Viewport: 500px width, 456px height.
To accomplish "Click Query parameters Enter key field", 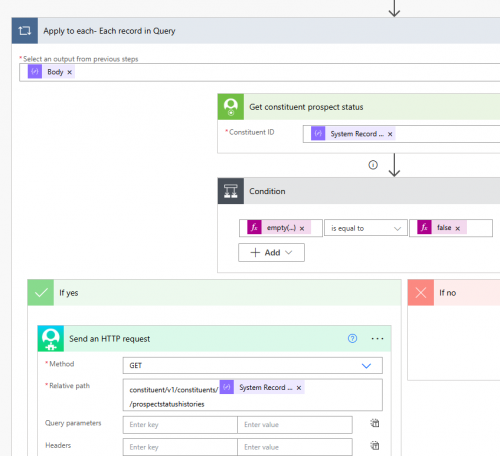I will [x=180, y=425].
